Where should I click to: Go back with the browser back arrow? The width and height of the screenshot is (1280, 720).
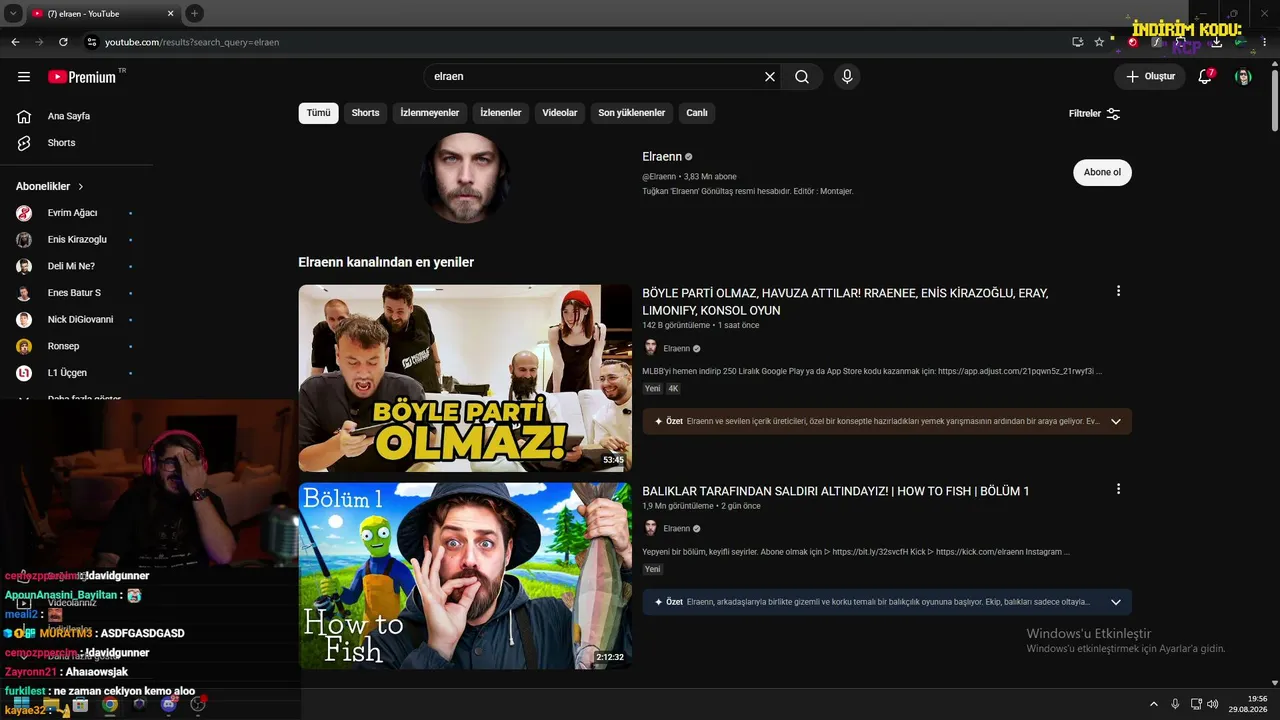pos(15,42)
